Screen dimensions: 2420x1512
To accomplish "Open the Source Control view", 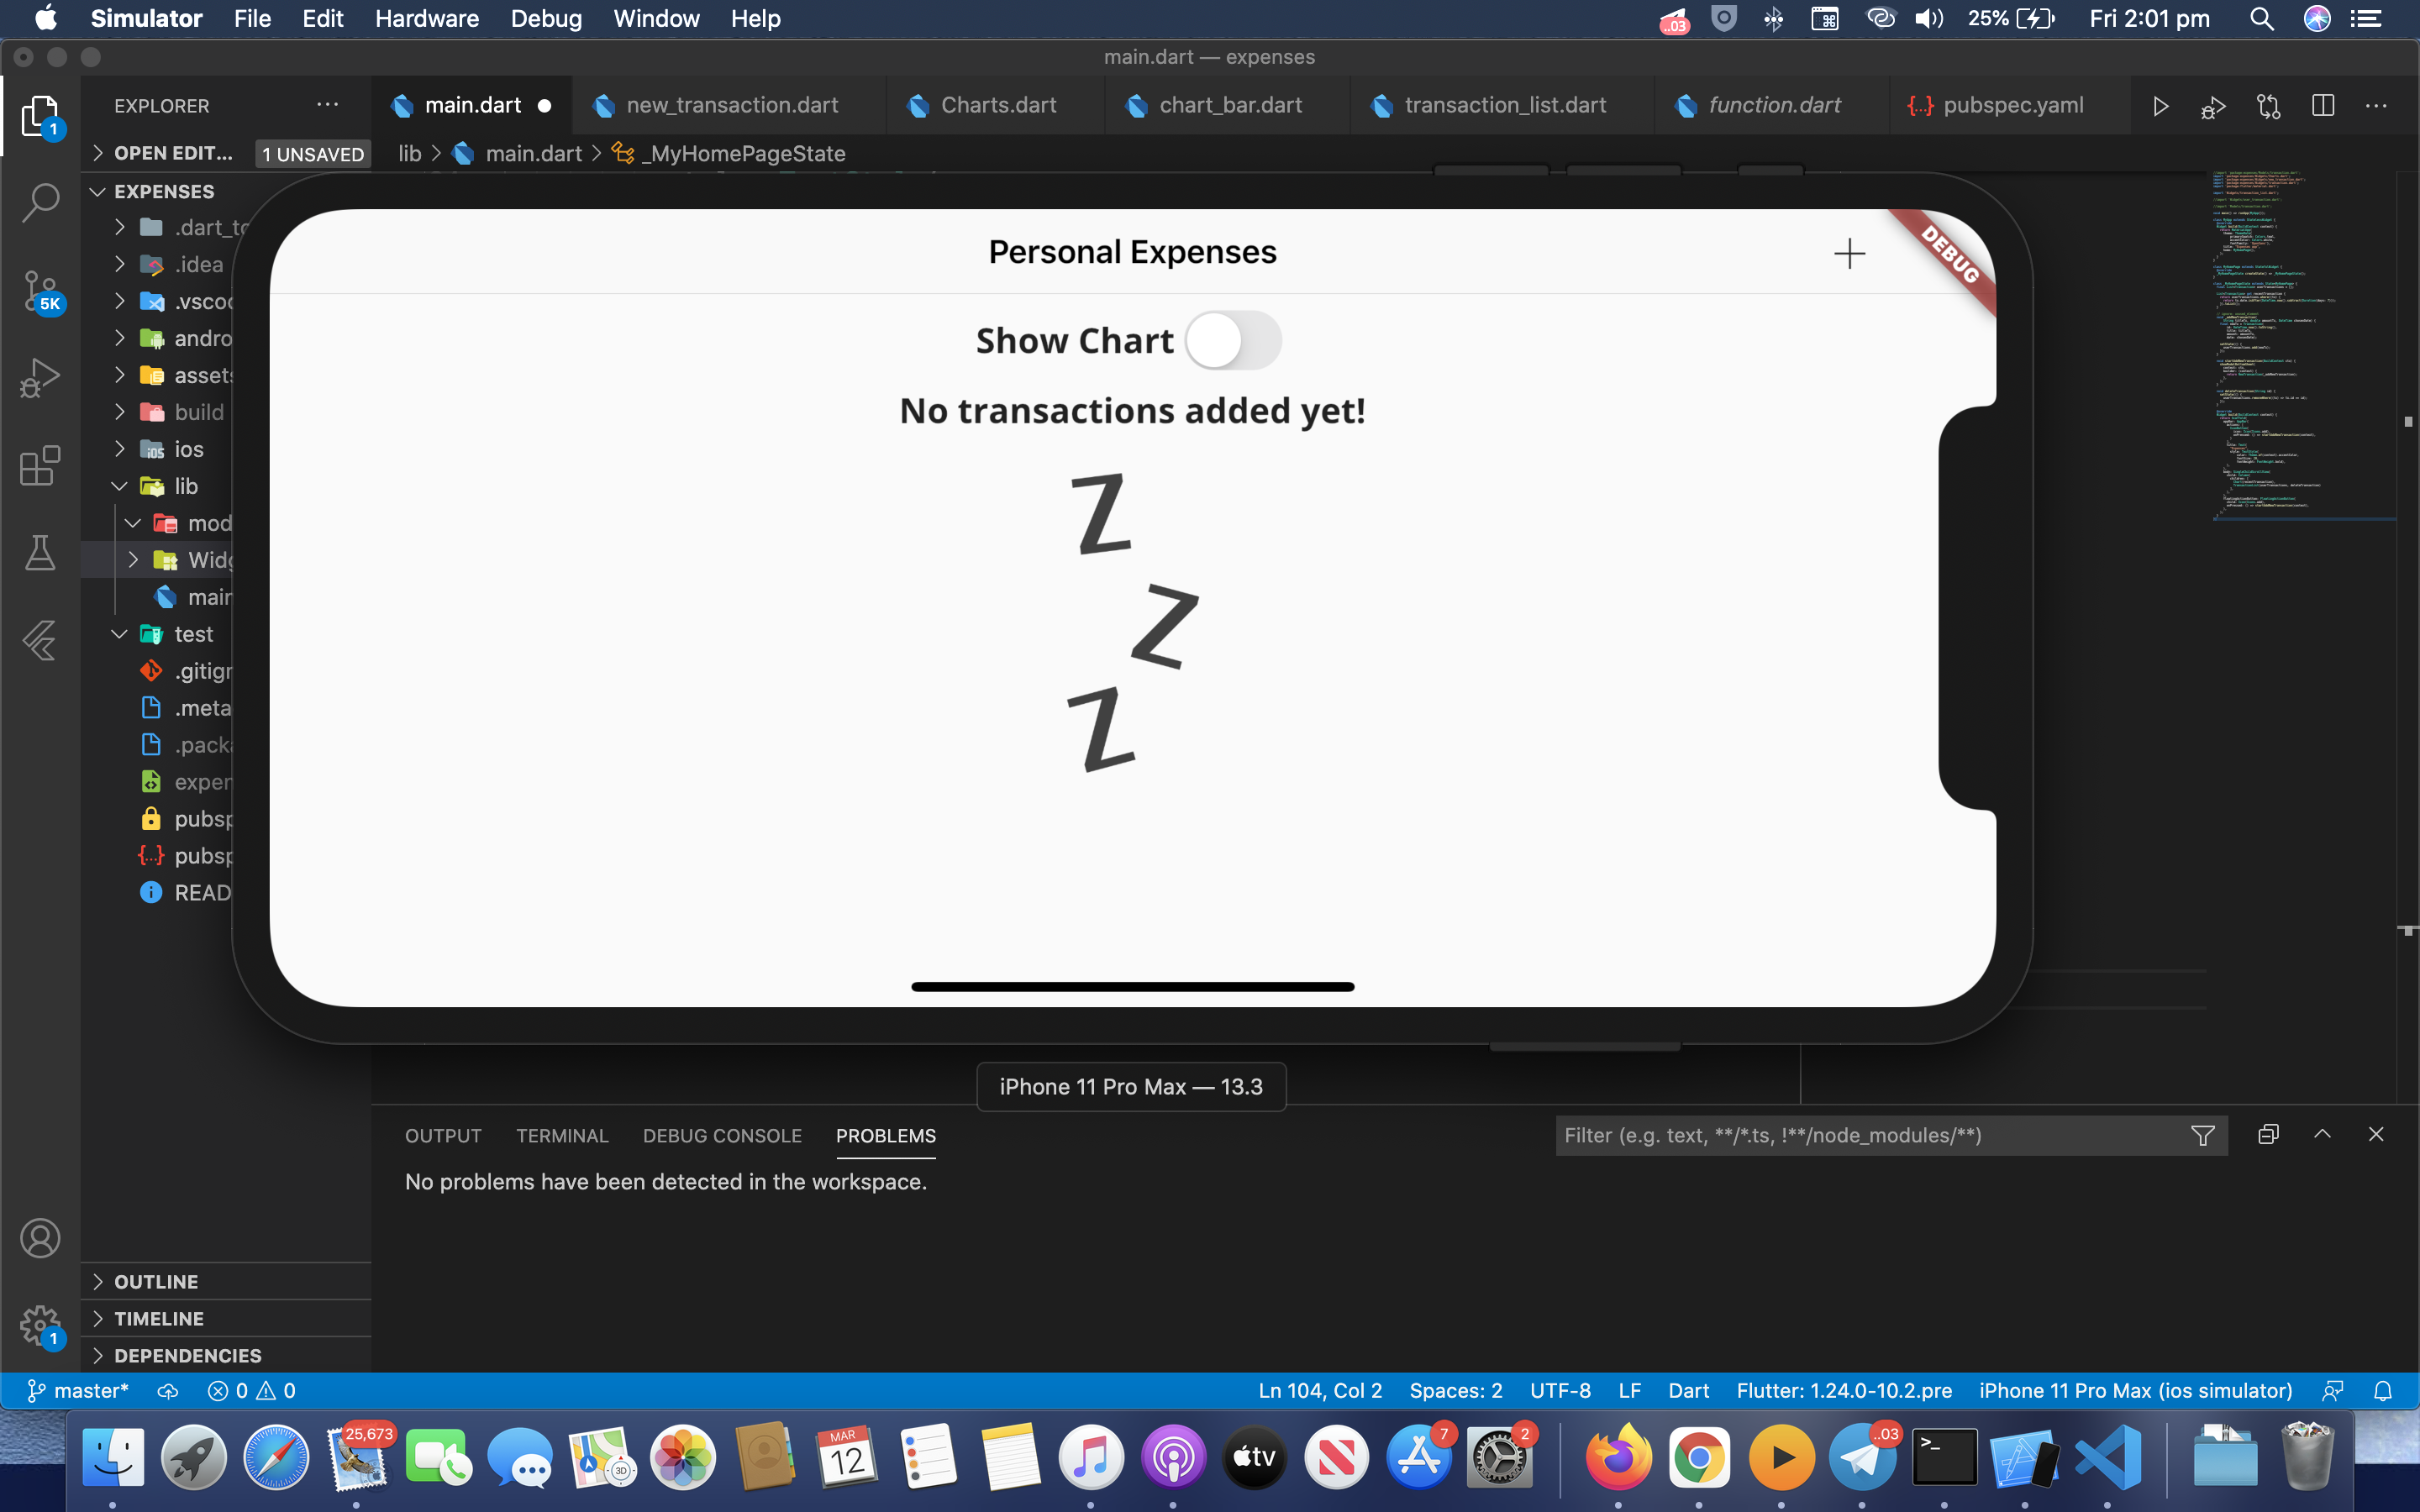I will 40,290.
